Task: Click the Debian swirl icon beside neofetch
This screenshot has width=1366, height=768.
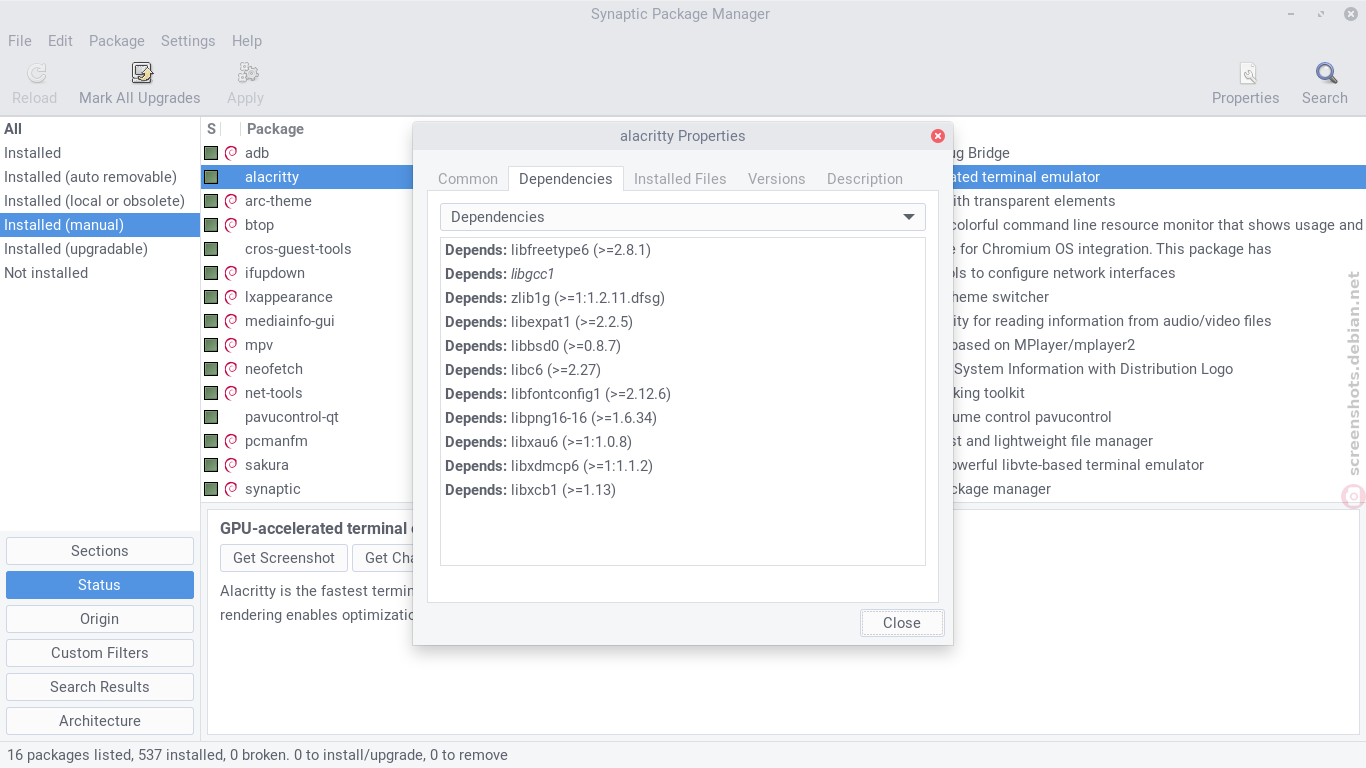Action: (x=231, y=369)
